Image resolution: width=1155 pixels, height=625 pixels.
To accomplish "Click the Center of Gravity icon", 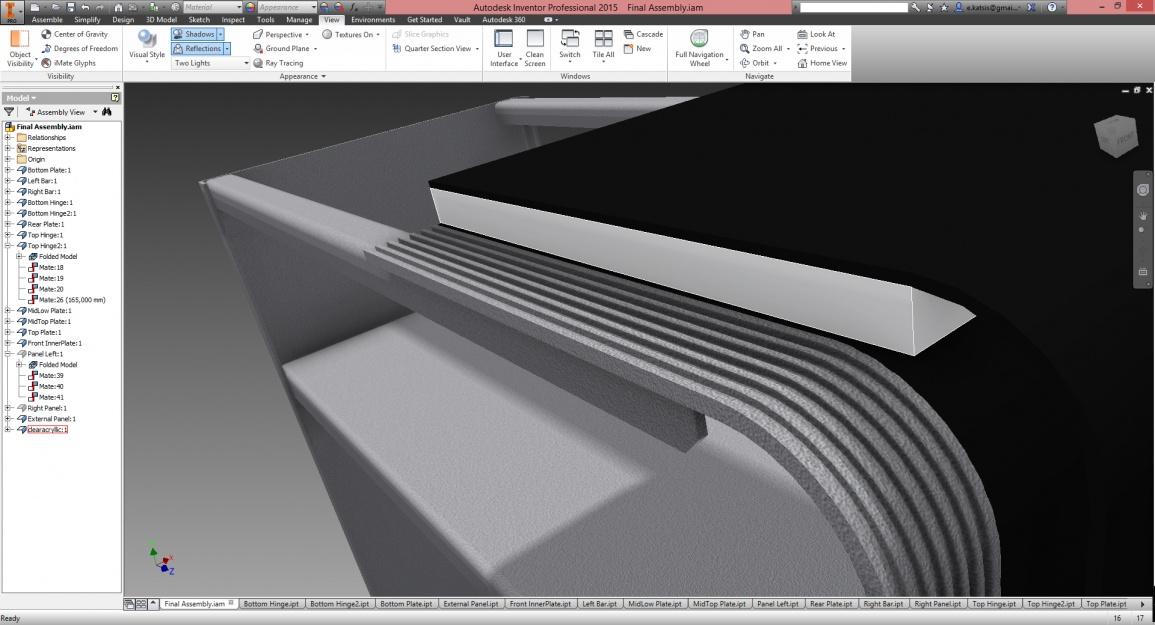I will coord(47,34).
